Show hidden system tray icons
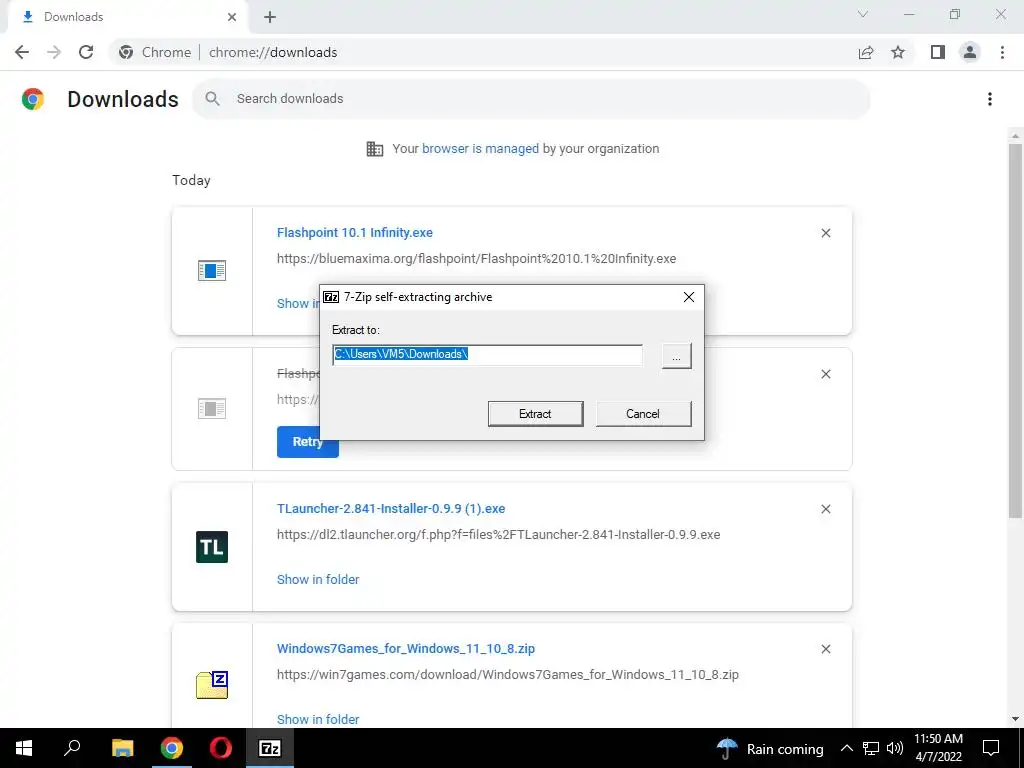 tap(846, 748)
